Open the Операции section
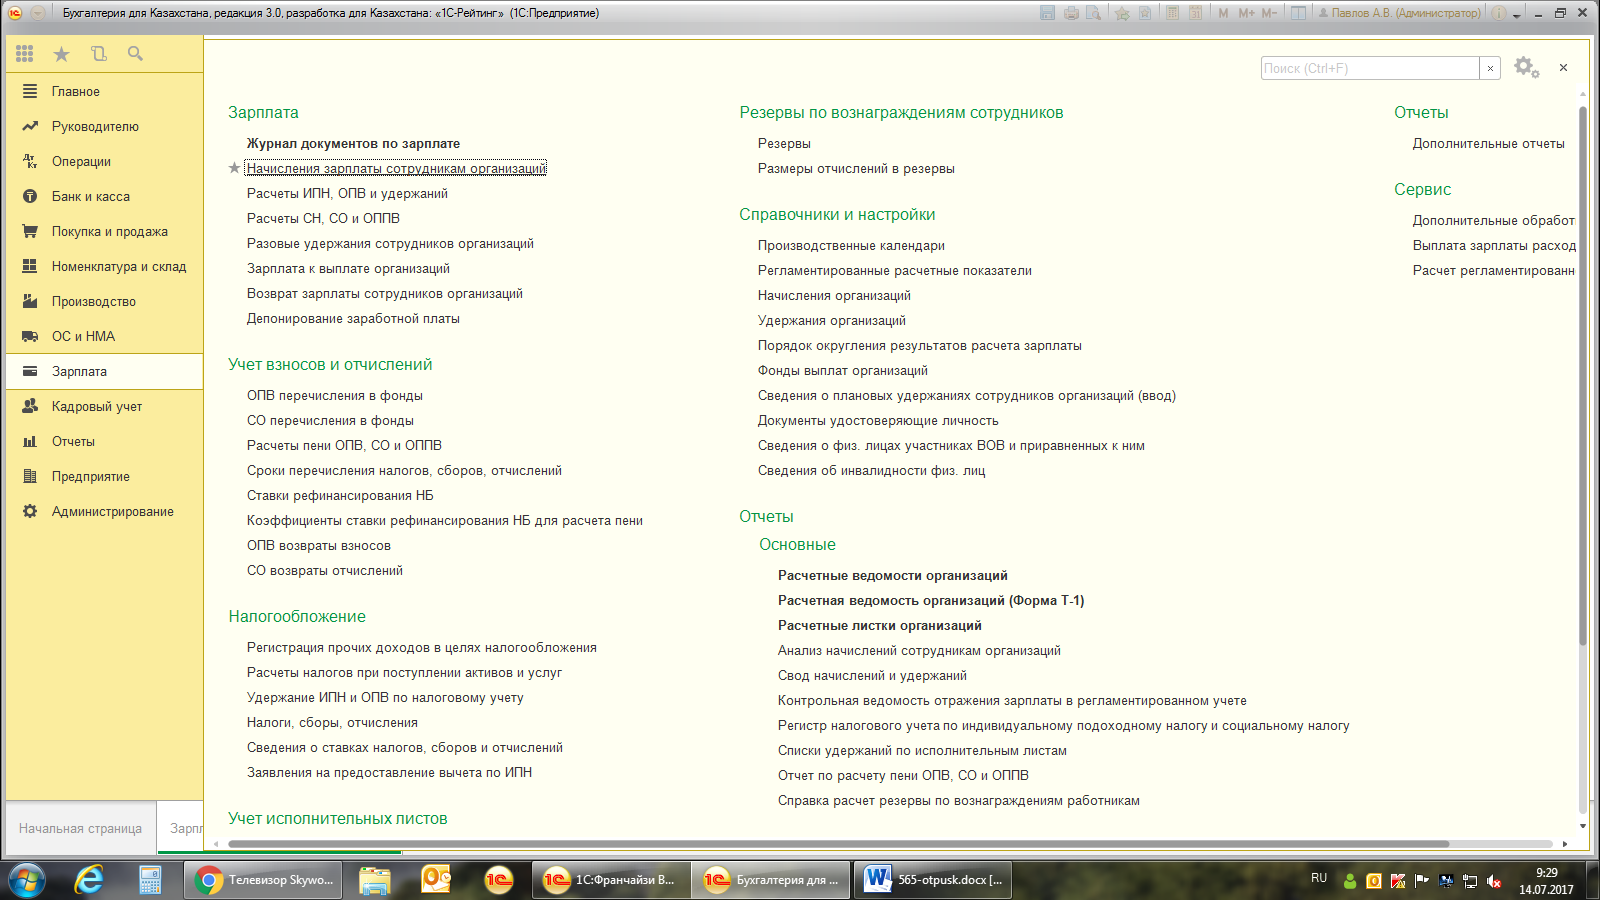The width and height of the screenshot is (1600, 900). click(x=104, y=161)
